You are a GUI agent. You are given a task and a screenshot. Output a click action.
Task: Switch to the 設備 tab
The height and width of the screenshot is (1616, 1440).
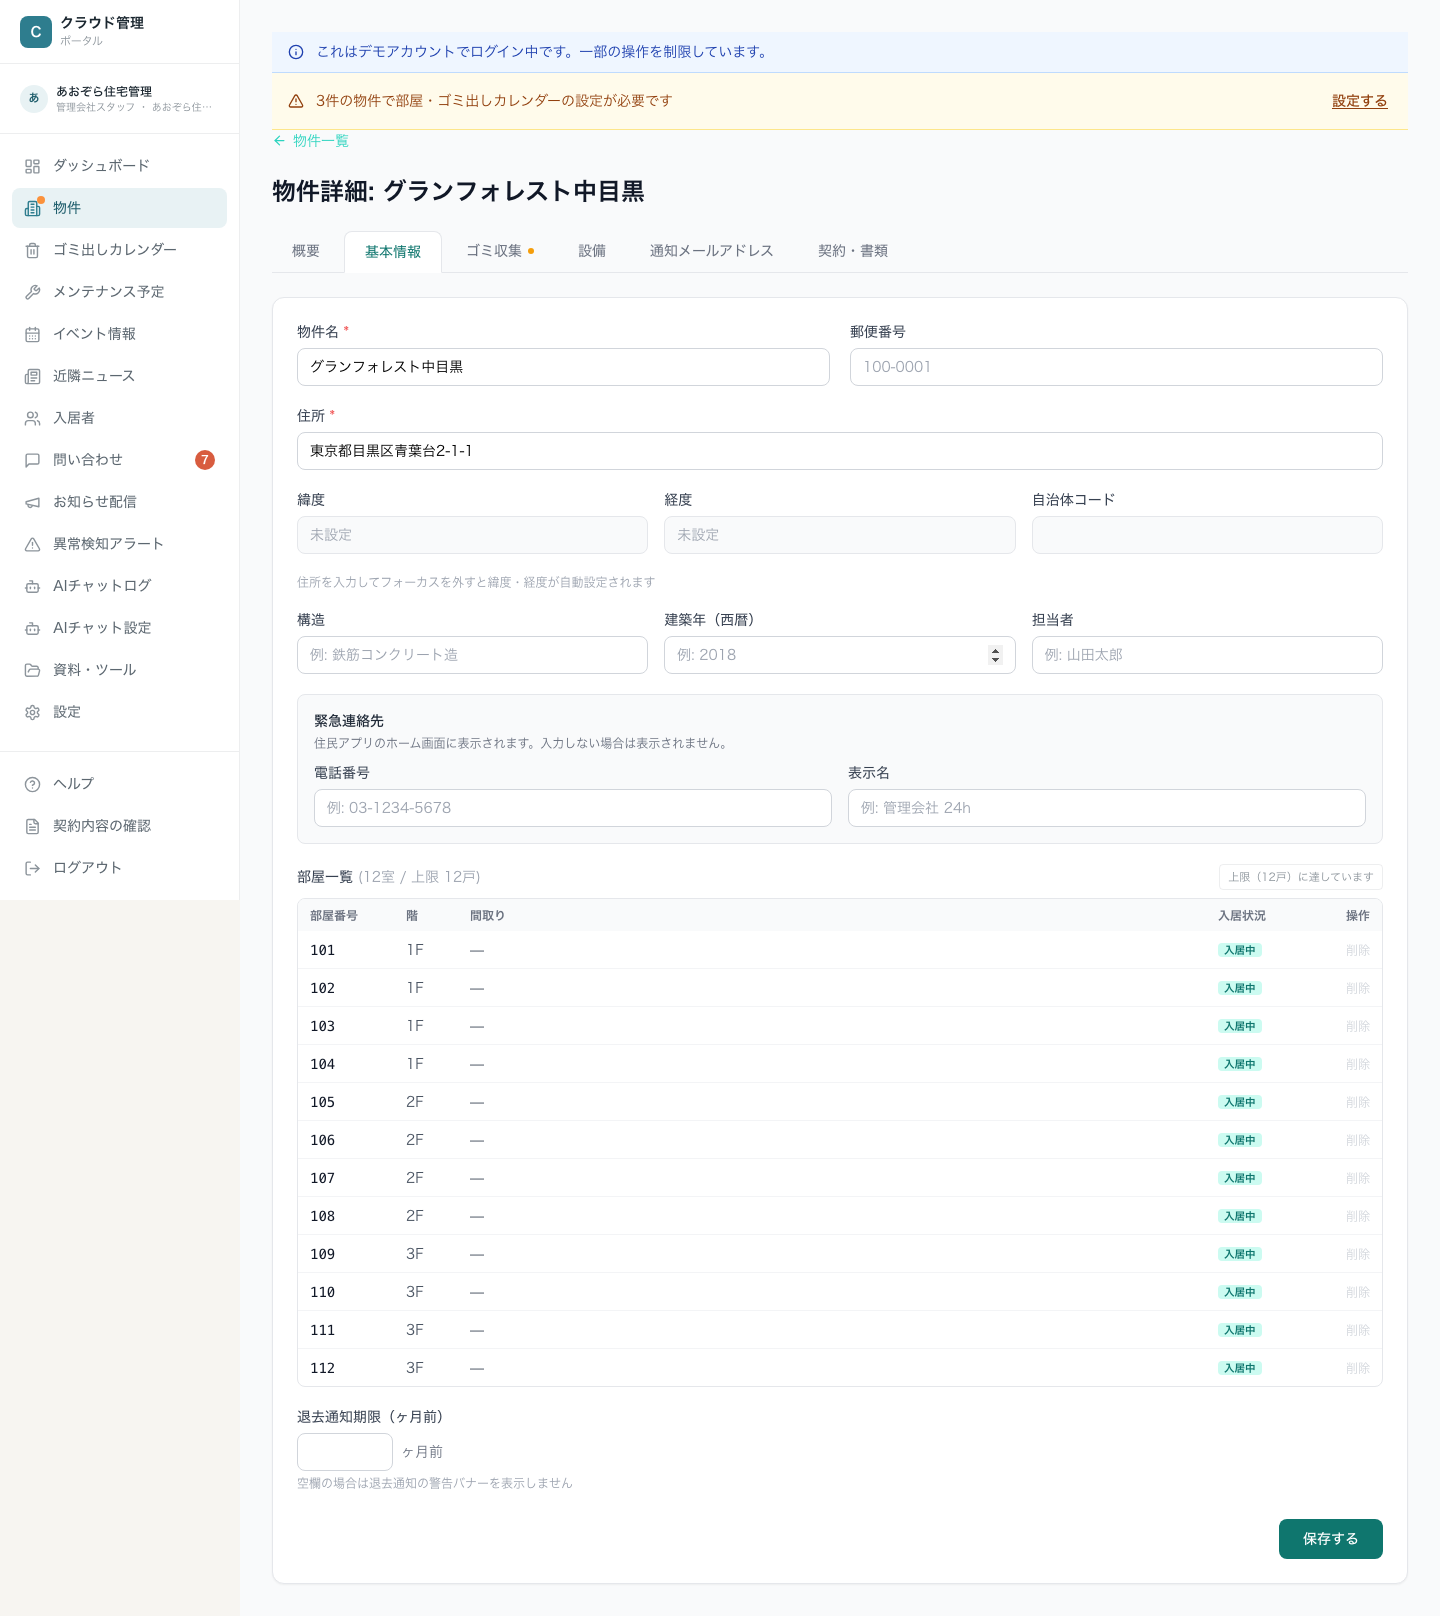click(592, 251)
